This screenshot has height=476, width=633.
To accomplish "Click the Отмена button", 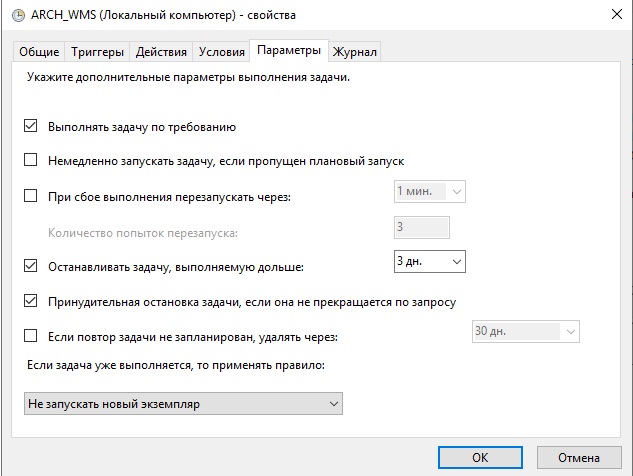I will (576, 457).
